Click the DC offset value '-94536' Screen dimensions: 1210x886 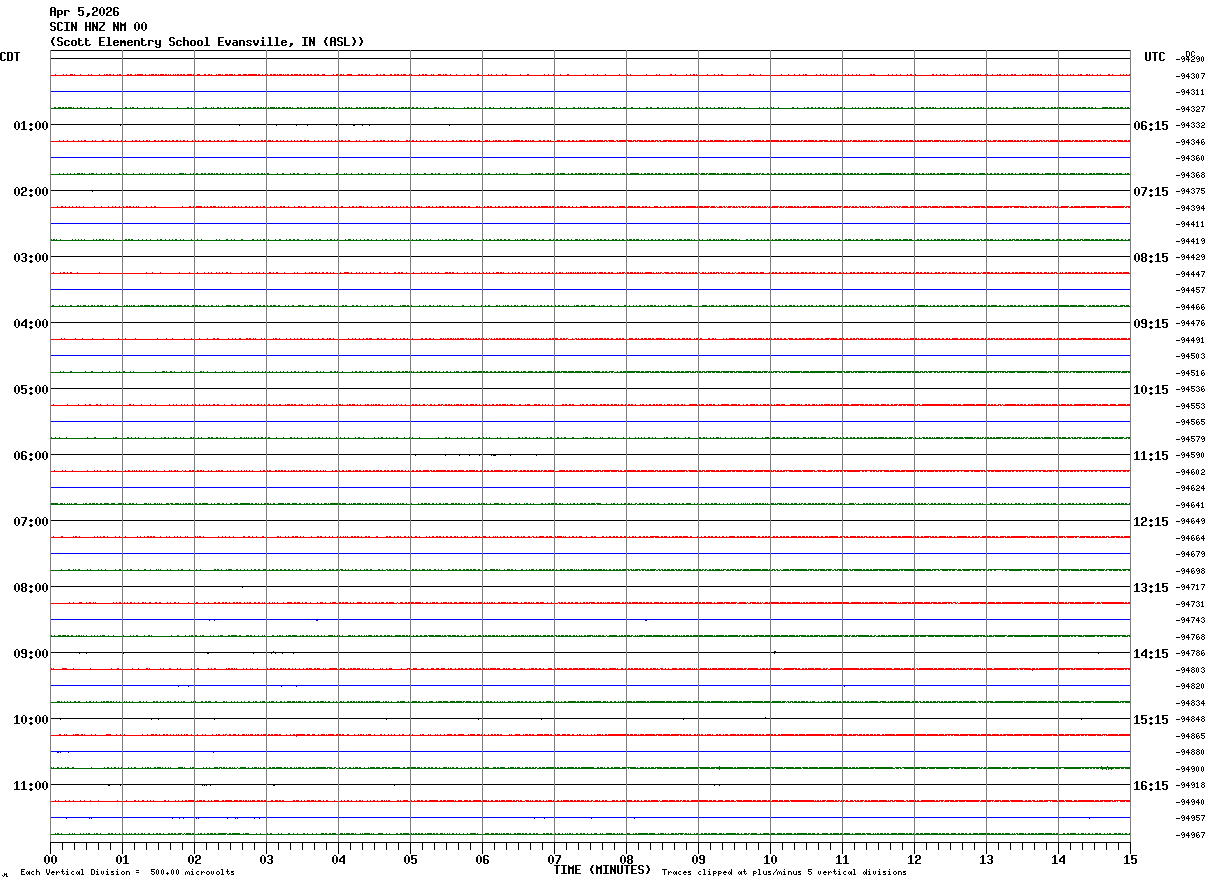[x=1190, y=390]
